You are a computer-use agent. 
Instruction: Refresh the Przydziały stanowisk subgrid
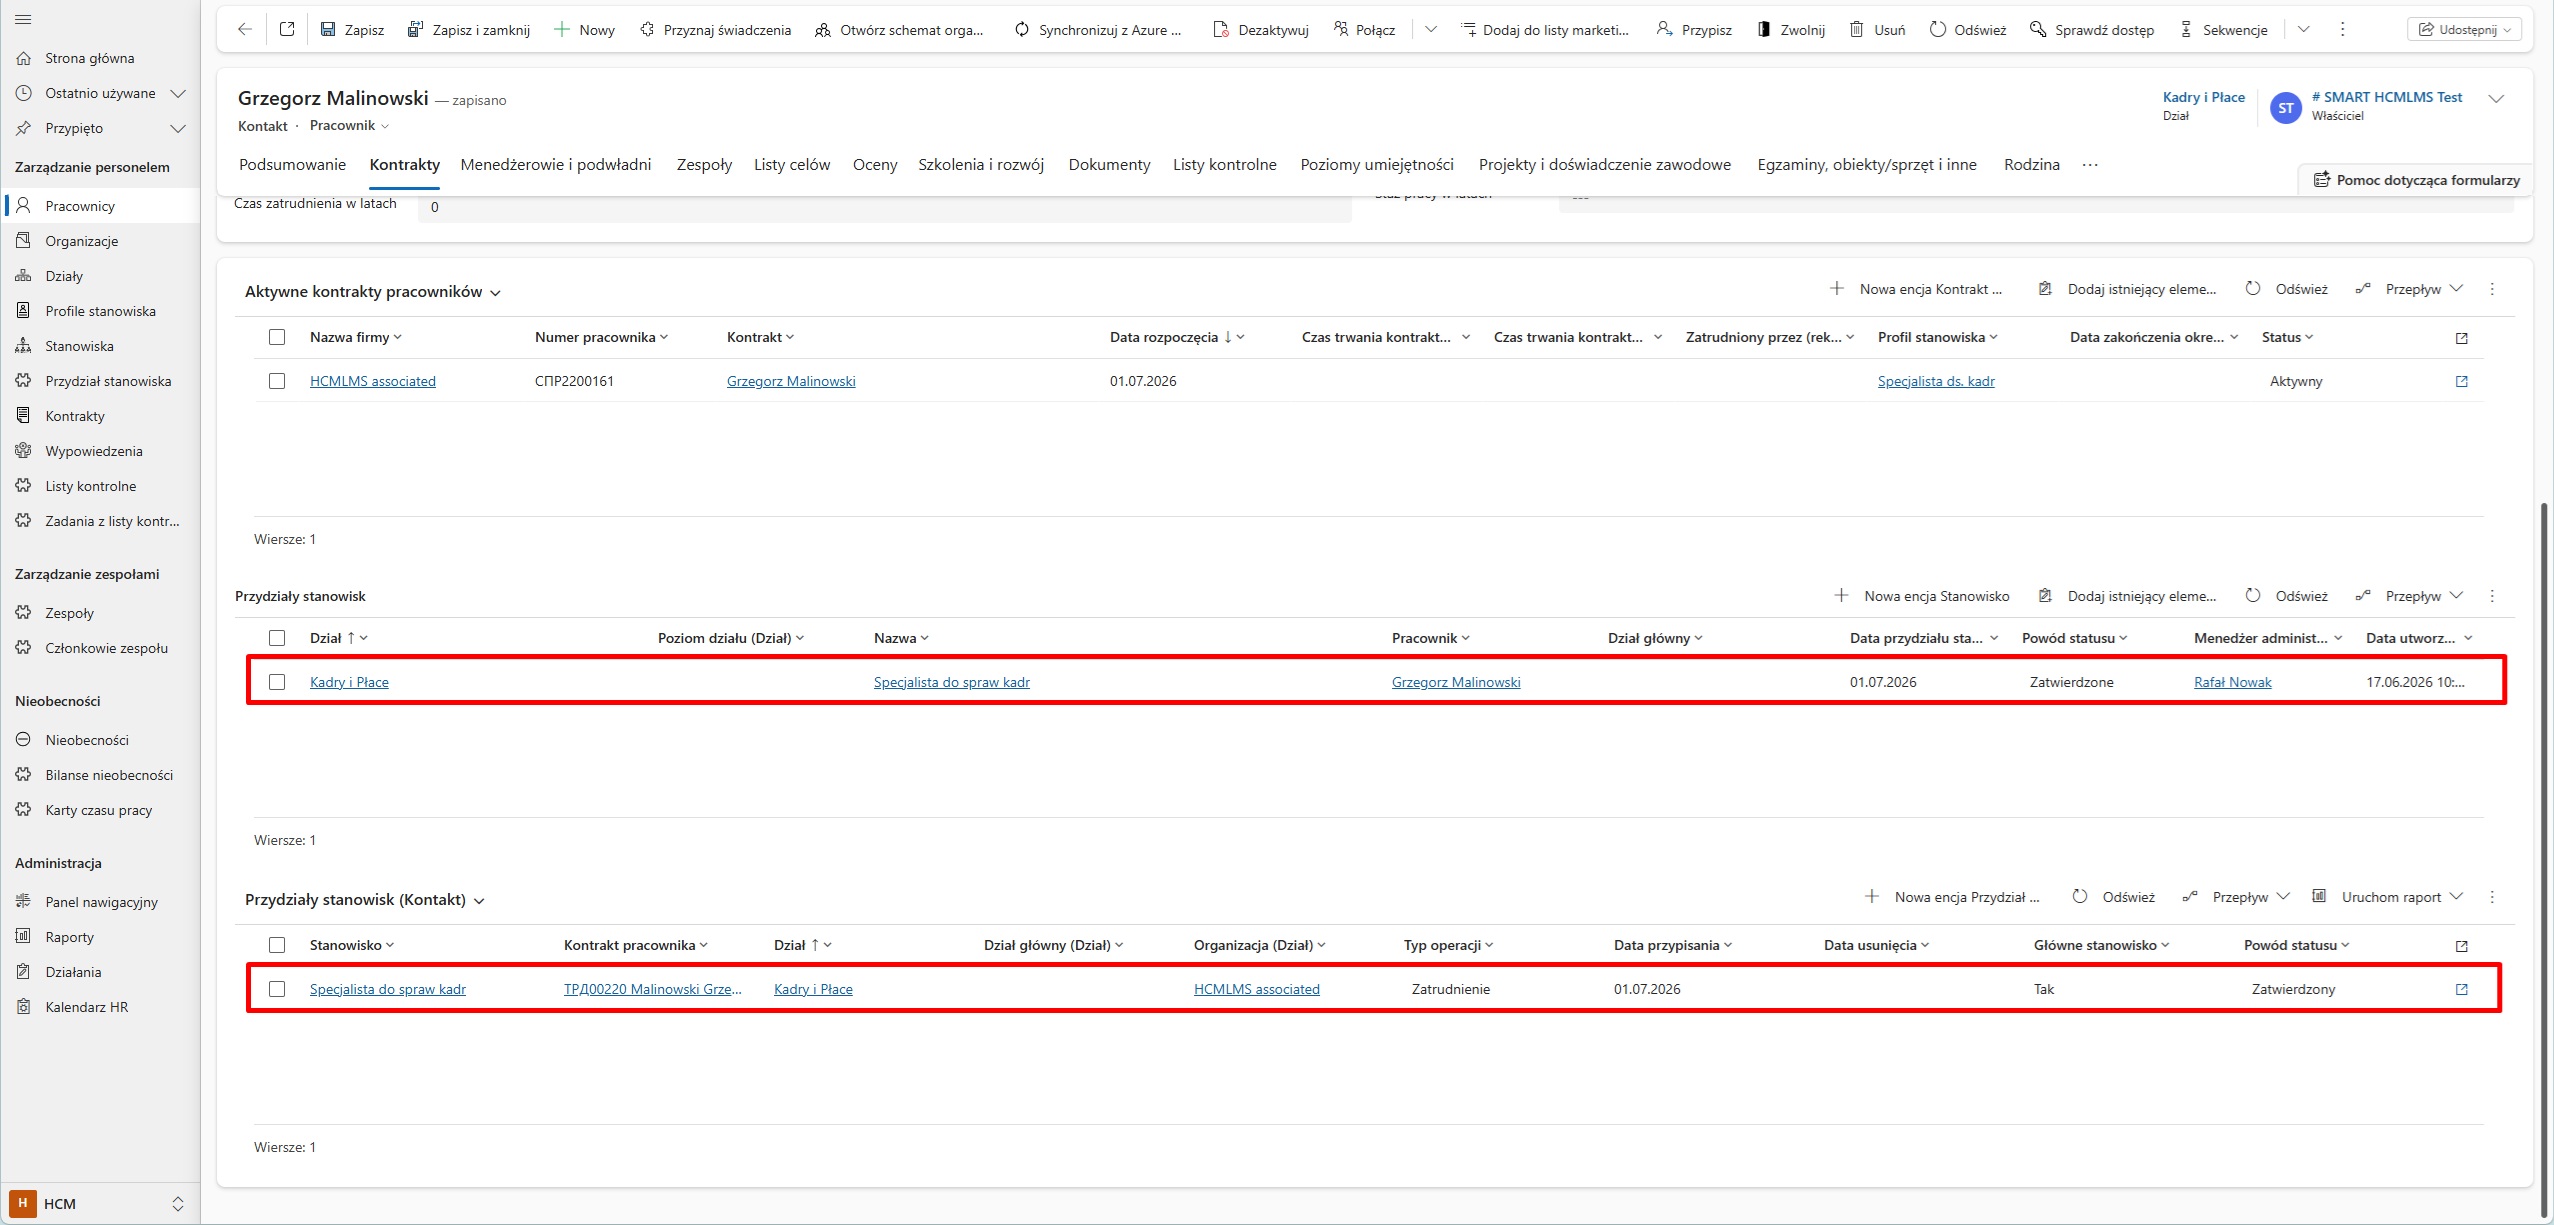click(2287, 596)
